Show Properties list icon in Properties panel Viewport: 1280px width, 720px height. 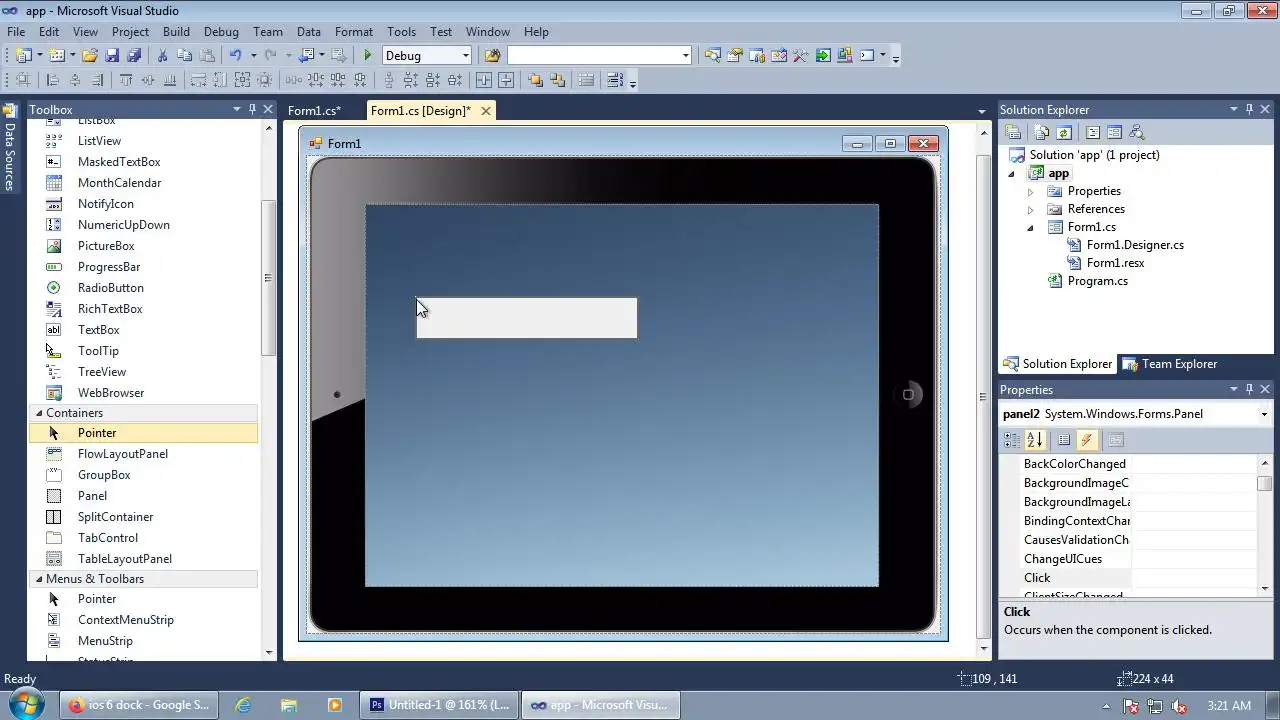[1064, 440]
